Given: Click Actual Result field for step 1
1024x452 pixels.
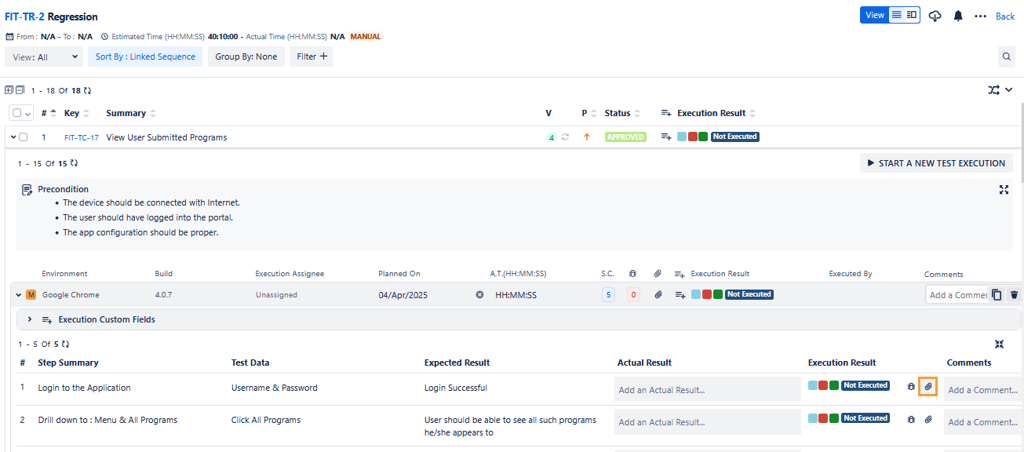Looking at the screenshot, I should point(708,389).
